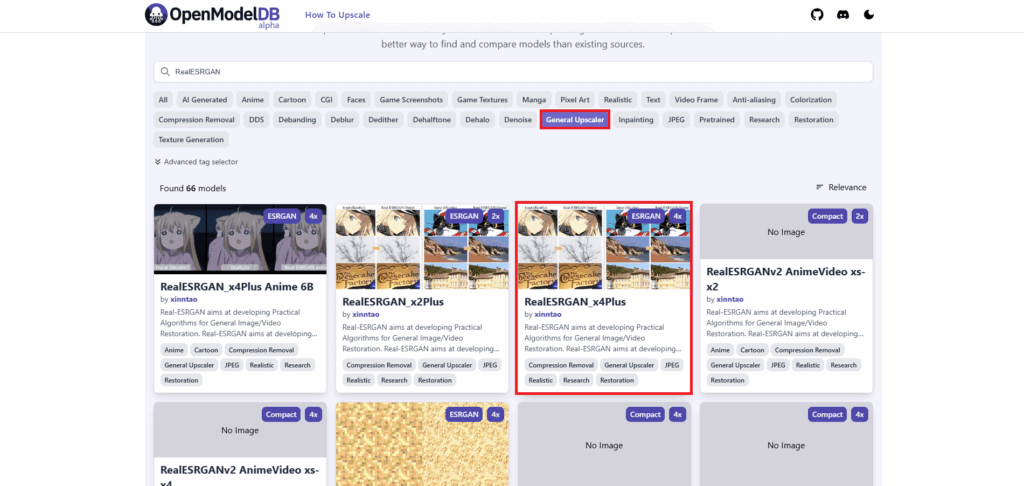1024x486 pixels.
Task: Open the RealESRGAN_x4Plus Anime 6B thumbnail
Action: click(x=240, y=238)
